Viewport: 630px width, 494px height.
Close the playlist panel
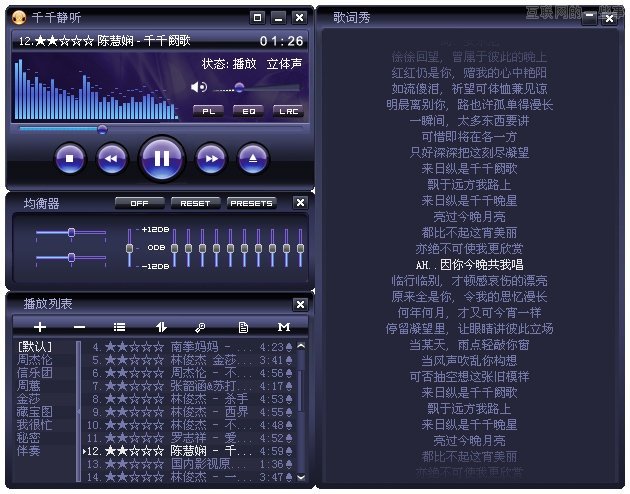click(300, 304)
